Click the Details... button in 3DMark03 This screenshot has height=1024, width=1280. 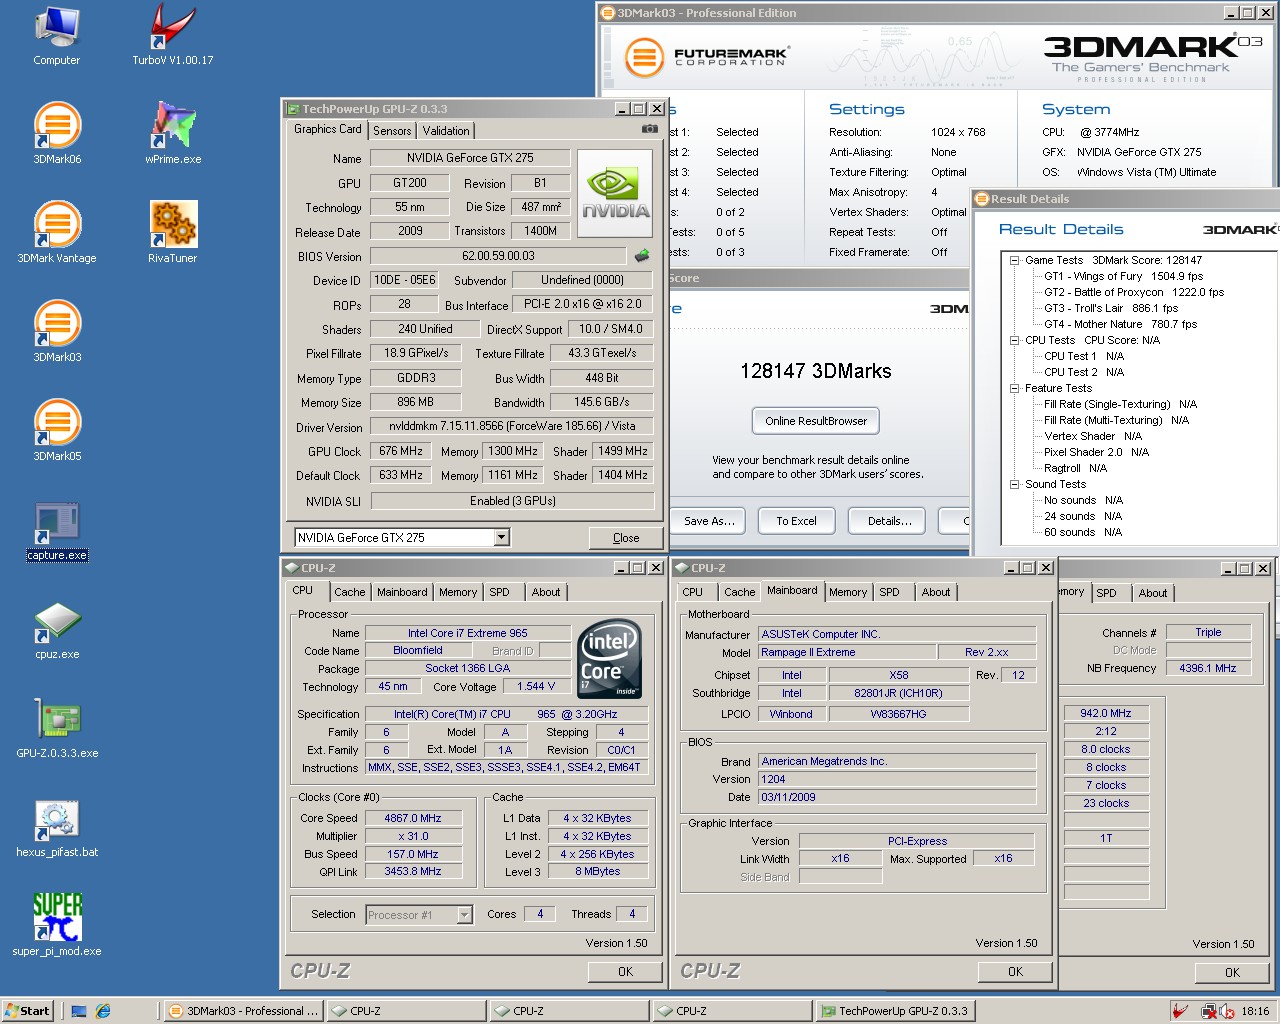(x=889, y=521)
